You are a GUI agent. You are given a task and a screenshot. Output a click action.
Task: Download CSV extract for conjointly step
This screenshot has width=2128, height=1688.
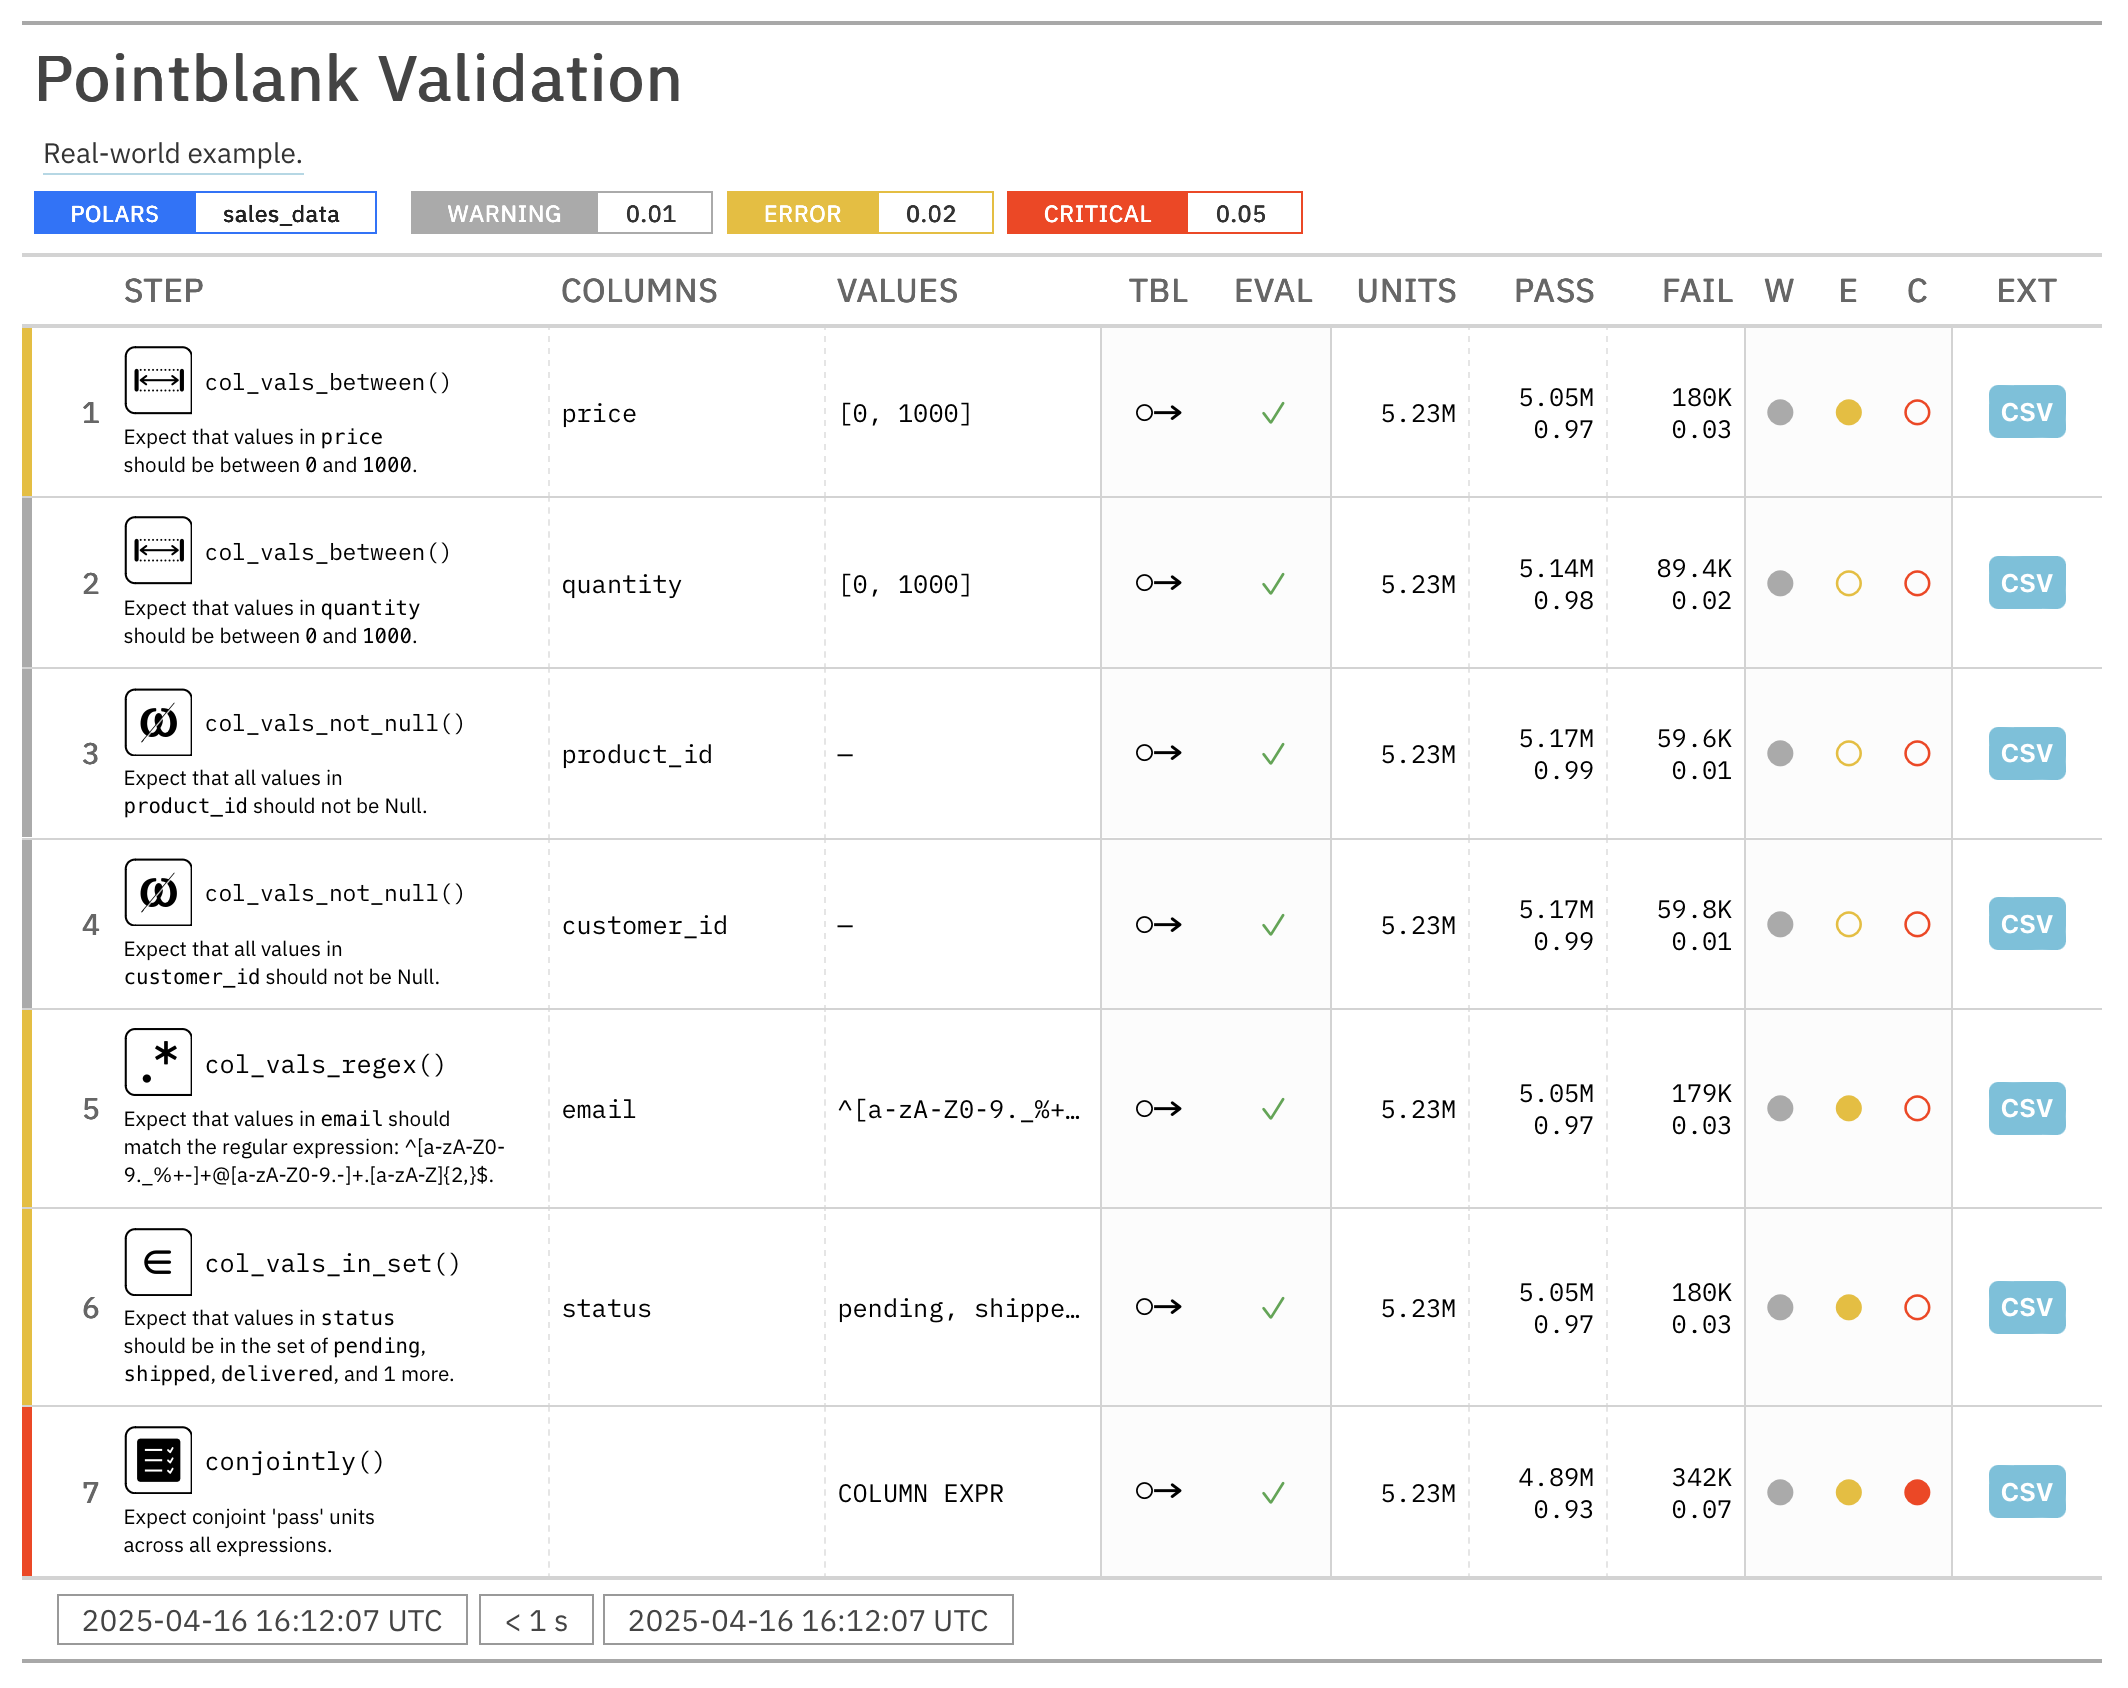2026,1492
